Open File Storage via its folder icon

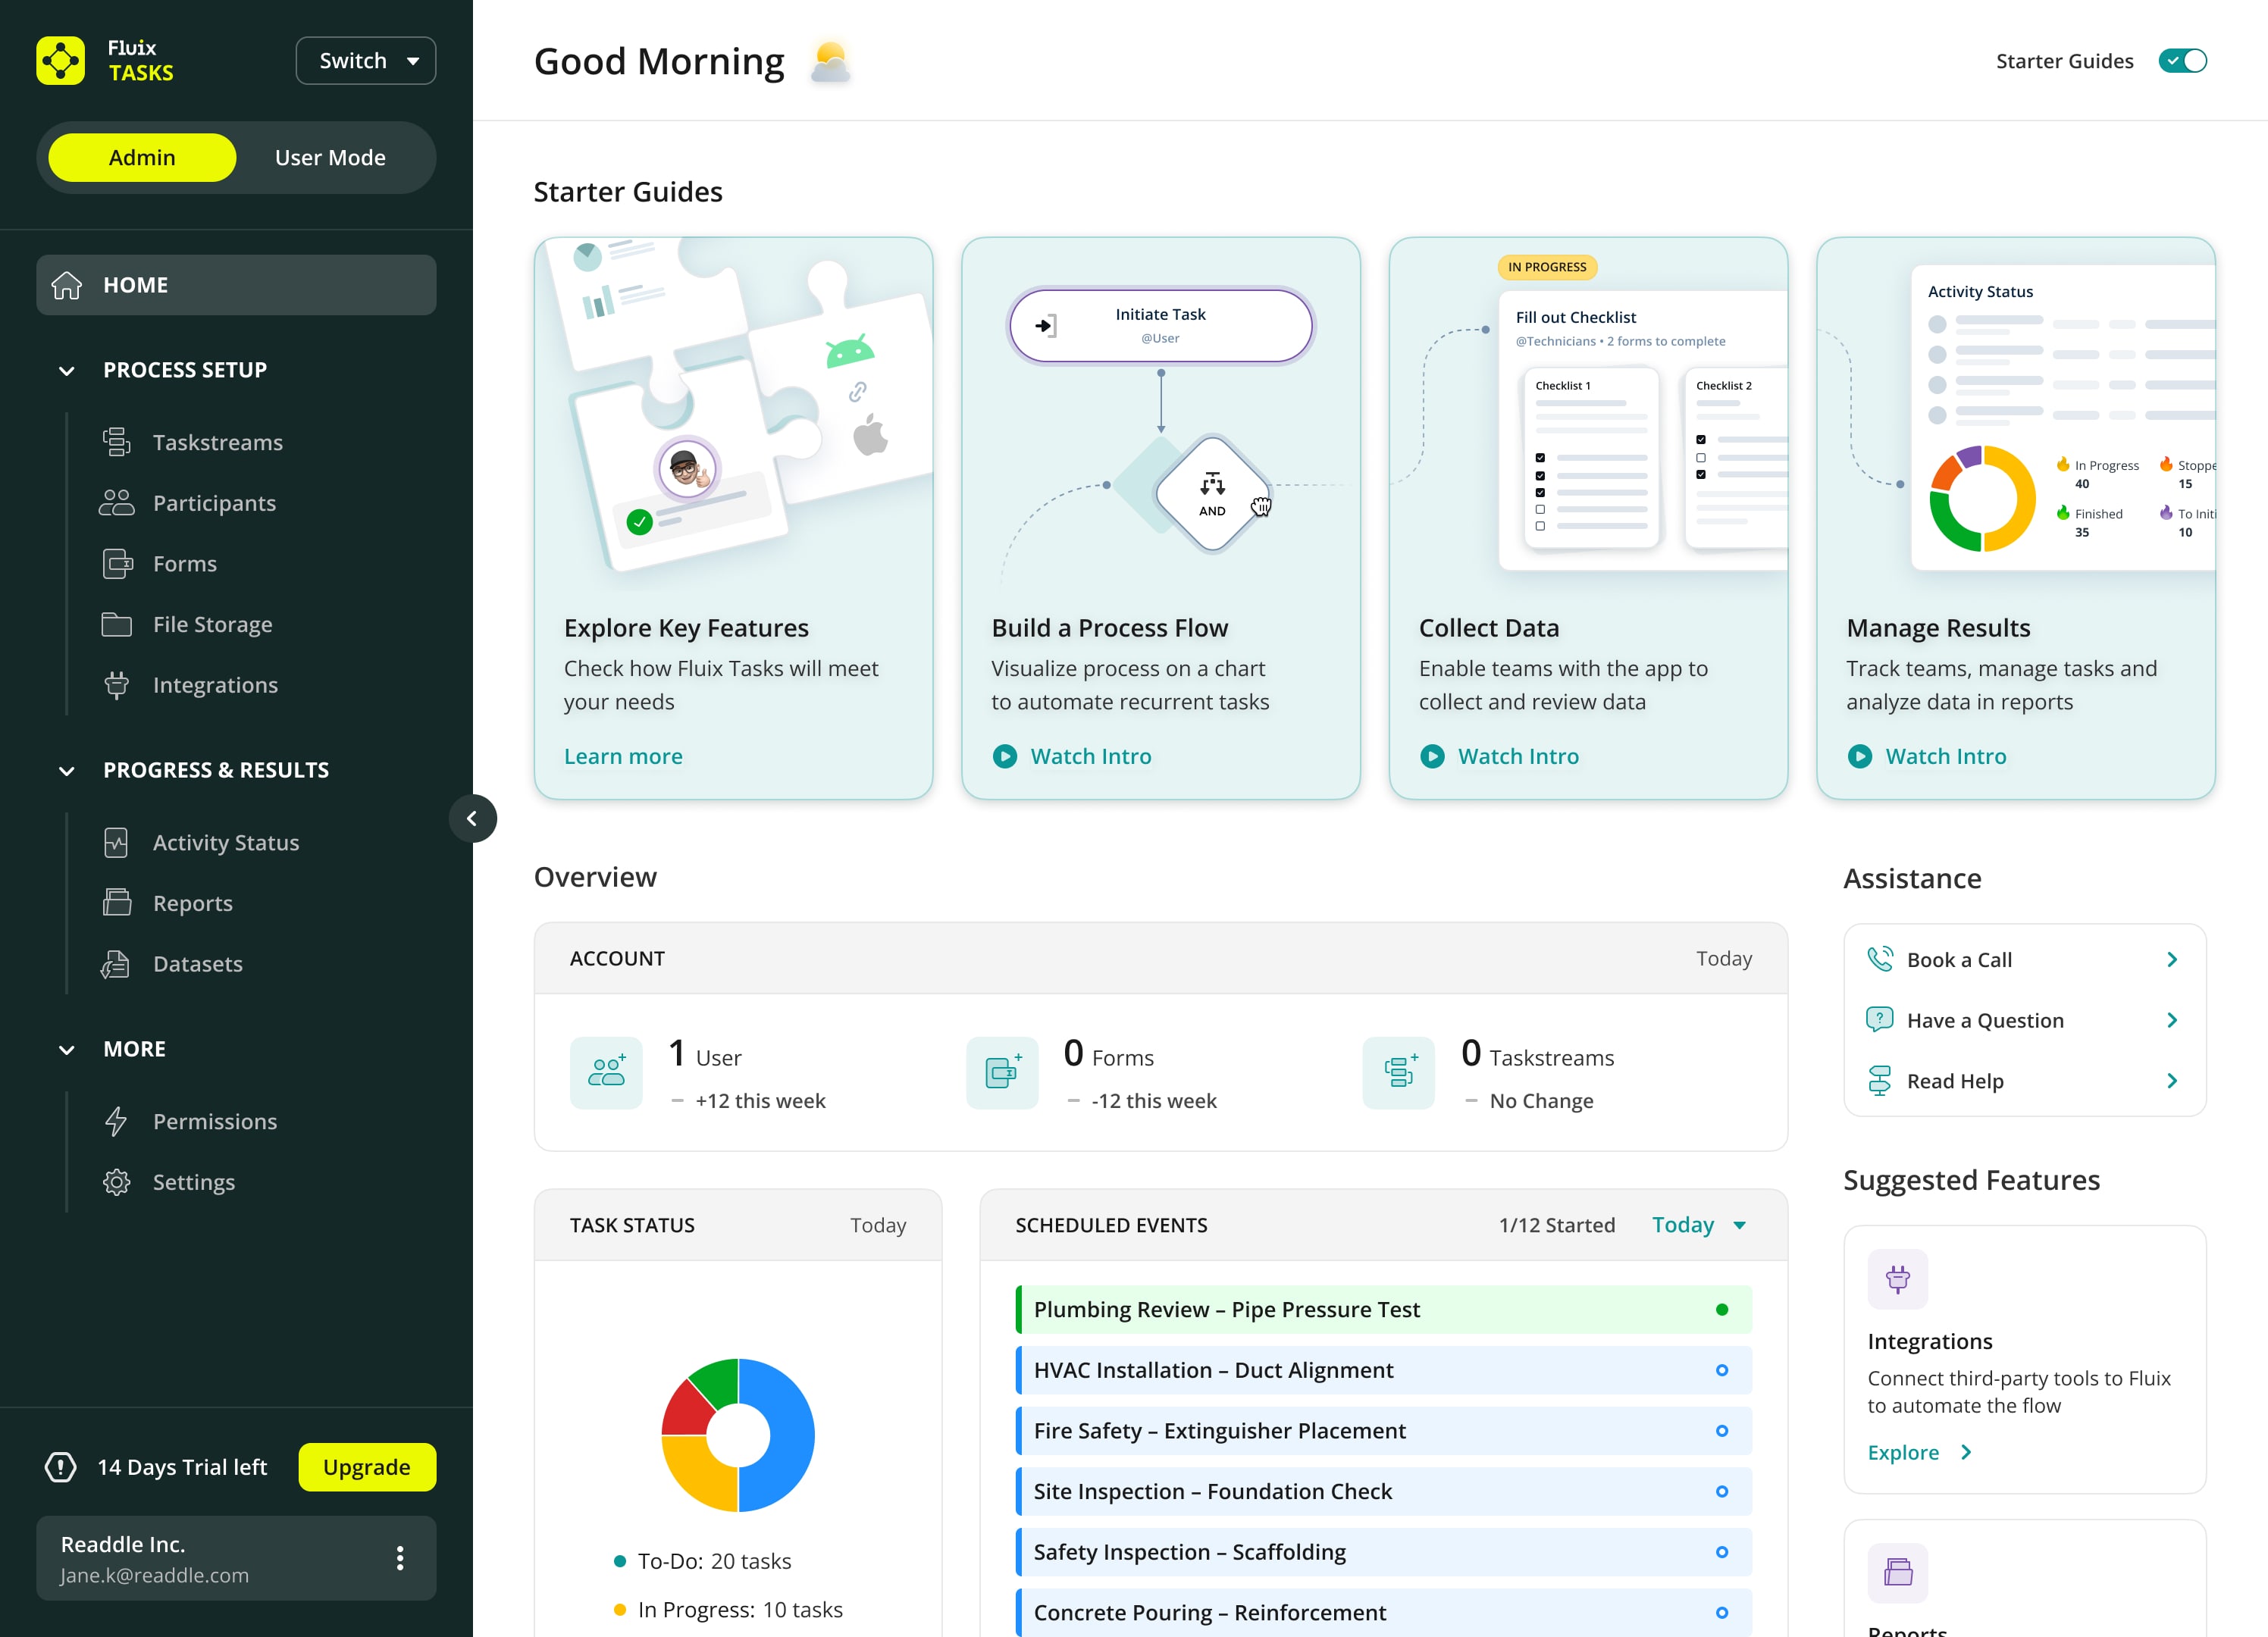click(x=118, y=624)
